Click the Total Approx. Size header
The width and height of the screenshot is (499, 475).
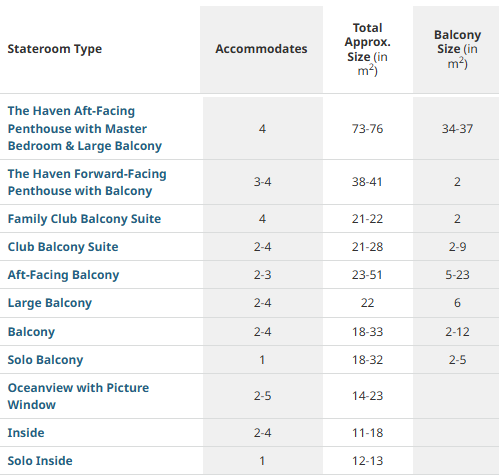pos(368,49)
